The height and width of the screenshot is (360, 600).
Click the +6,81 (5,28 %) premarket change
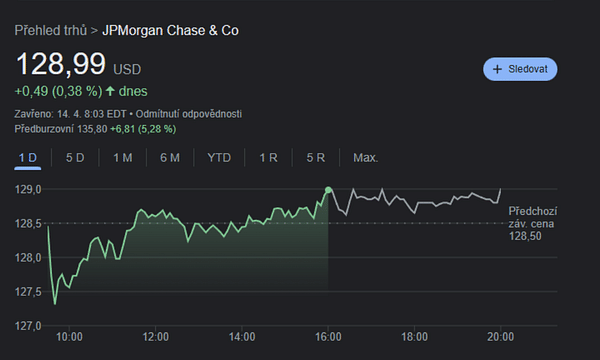point(143,129)
